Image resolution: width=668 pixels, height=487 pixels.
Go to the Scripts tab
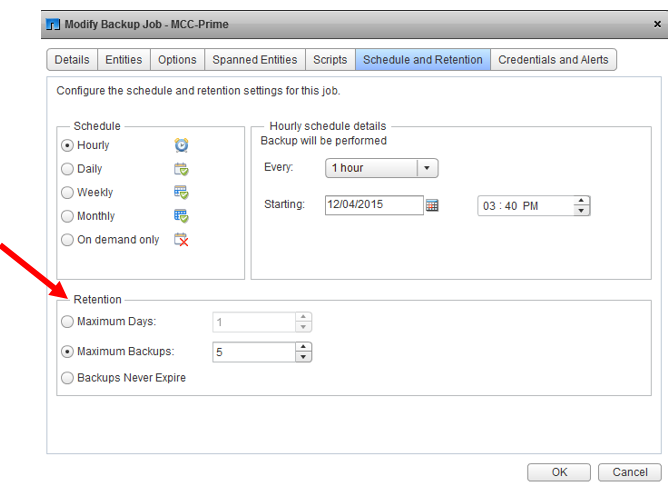[330, 60]
